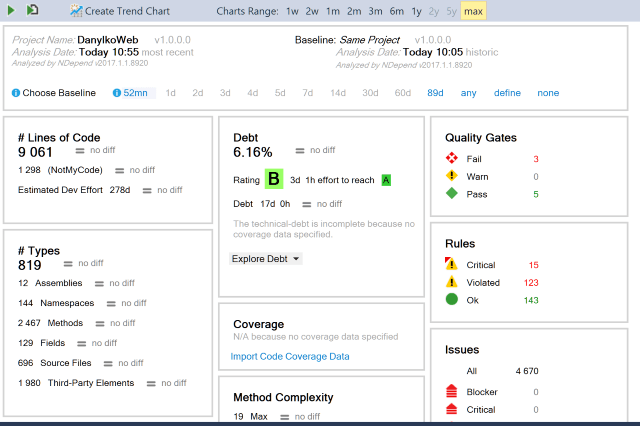
Task: Click the red Fail quality gate icon
Action: (451, 158)
